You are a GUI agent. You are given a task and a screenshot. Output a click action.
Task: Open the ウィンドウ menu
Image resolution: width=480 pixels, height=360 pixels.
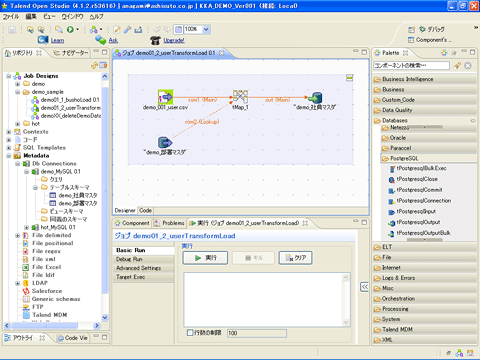click(x=72, y=17)
